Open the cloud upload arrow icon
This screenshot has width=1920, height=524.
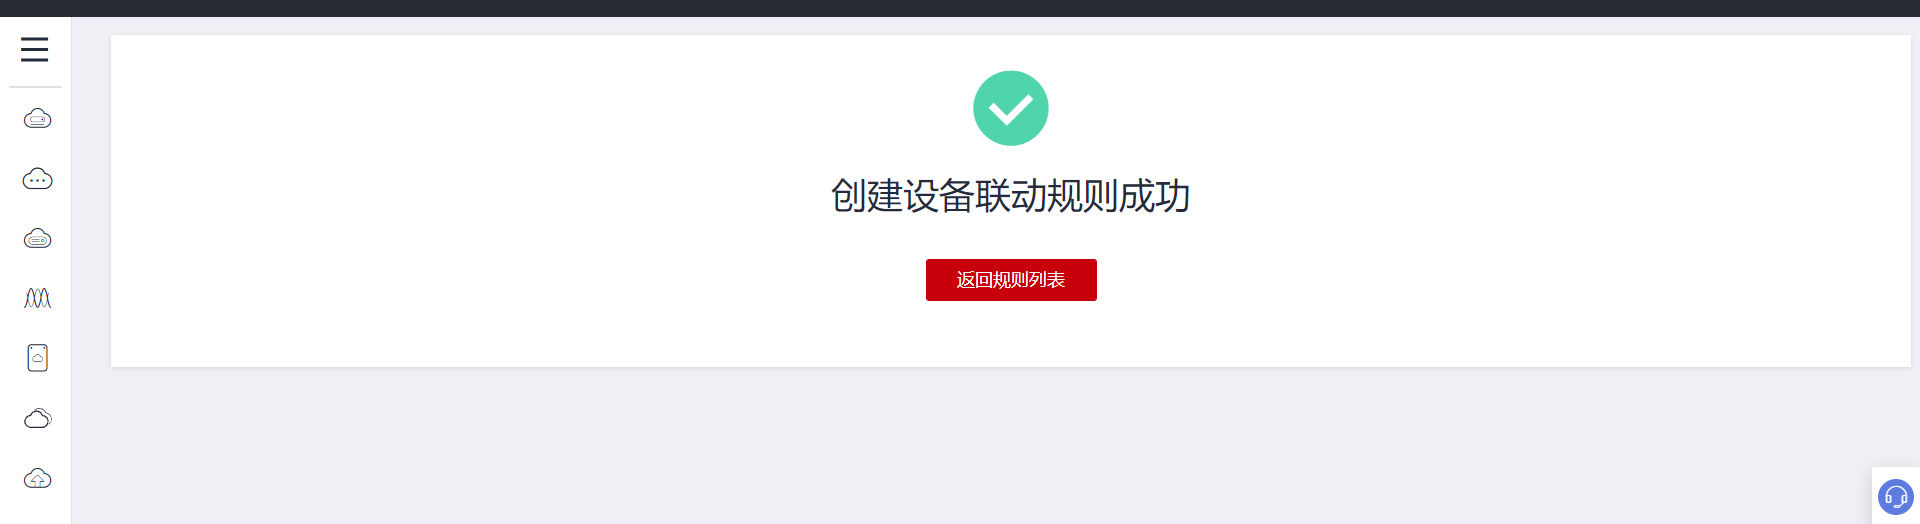(x=37, y=478)
